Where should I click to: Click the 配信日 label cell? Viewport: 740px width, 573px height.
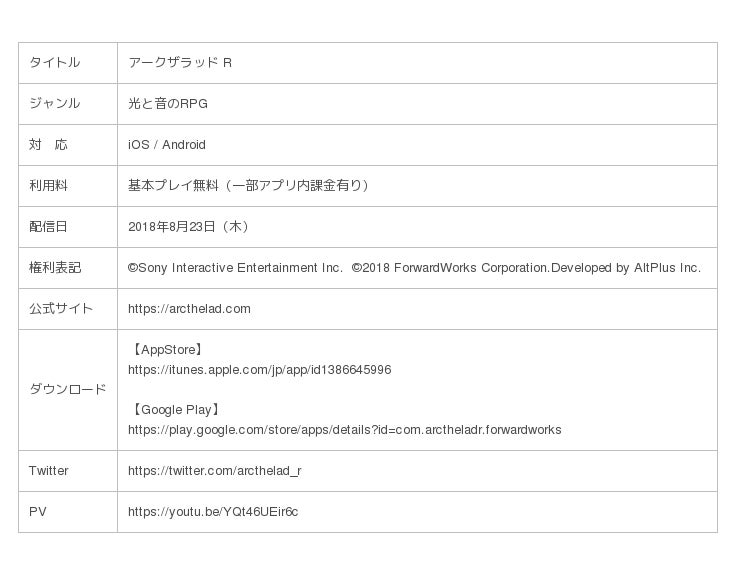pos(48,227)
